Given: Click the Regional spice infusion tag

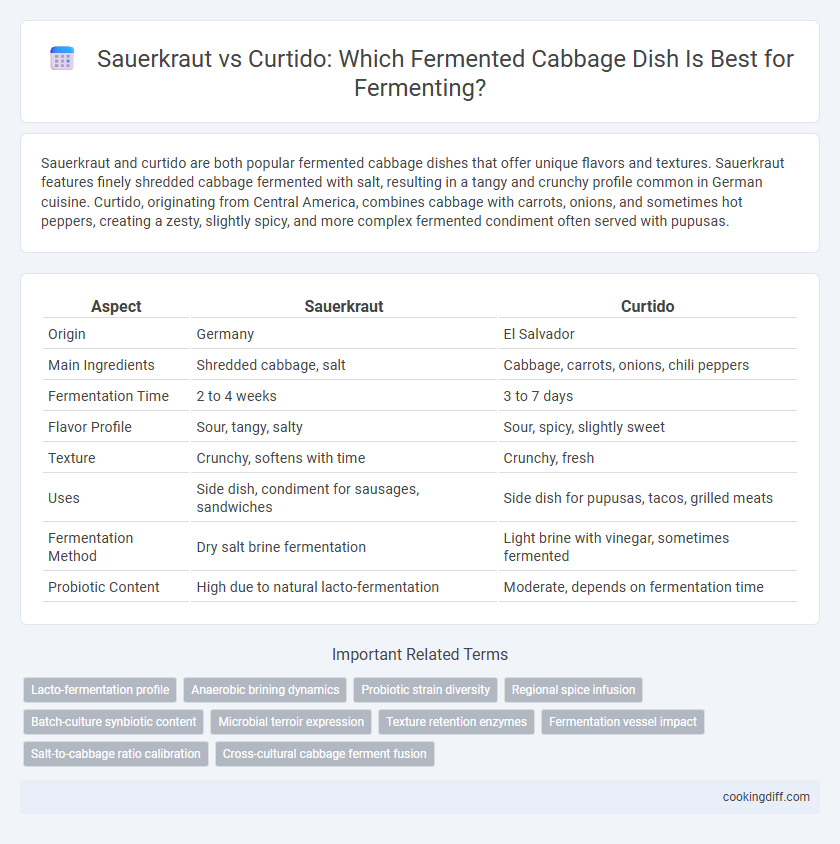Looking at the screenshot, I should [574, 690].
